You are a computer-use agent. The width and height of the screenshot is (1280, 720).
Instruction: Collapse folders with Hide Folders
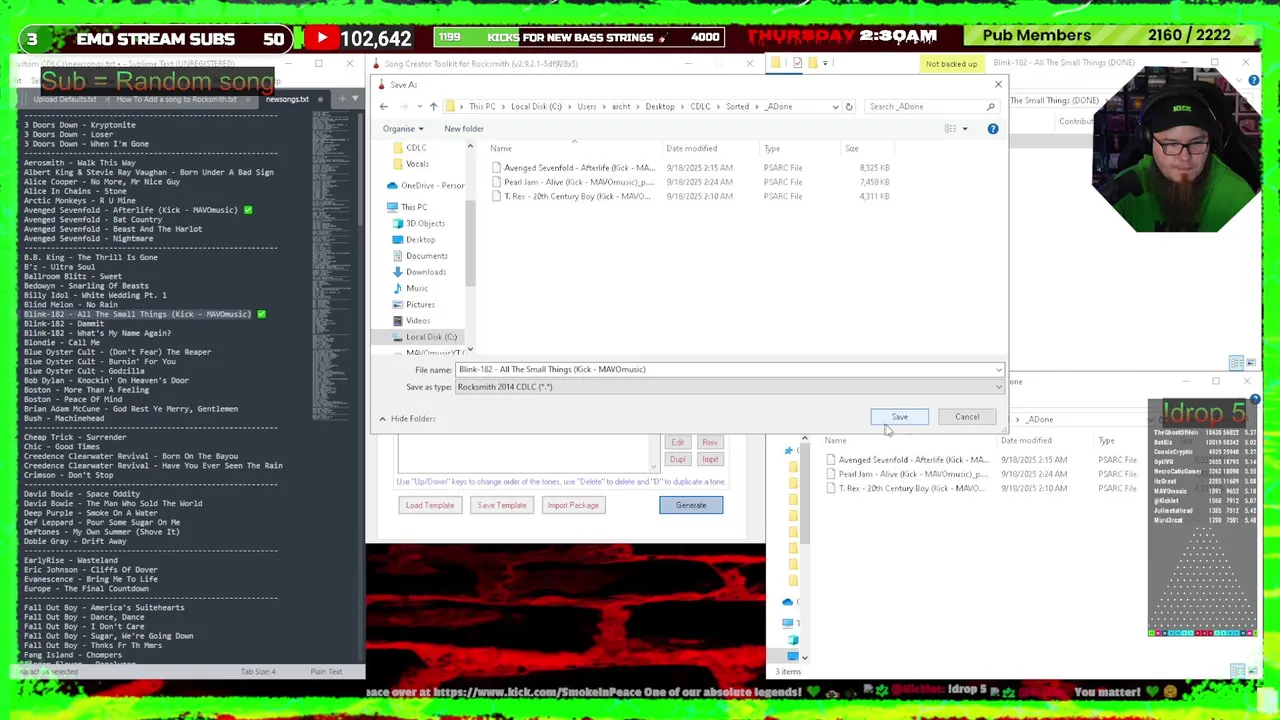407,418
